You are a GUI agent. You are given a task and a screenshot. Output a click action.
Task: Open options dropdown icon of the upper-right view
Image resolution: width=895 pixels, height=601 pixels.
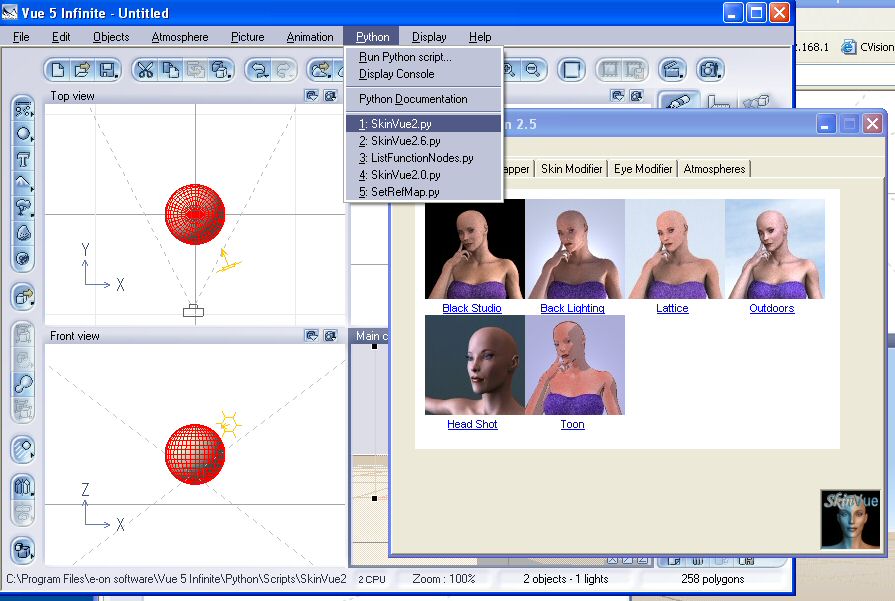coord(618,96)
